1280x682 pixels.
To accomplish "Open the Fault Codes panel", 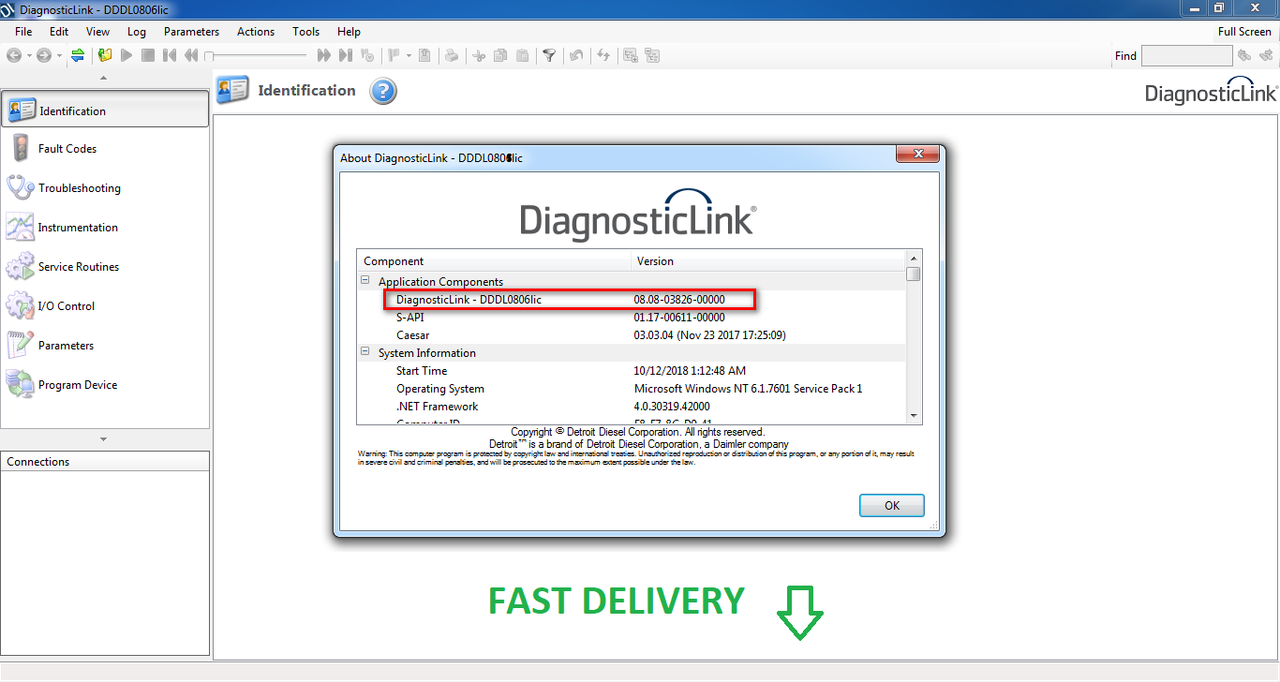I will 105,149.
